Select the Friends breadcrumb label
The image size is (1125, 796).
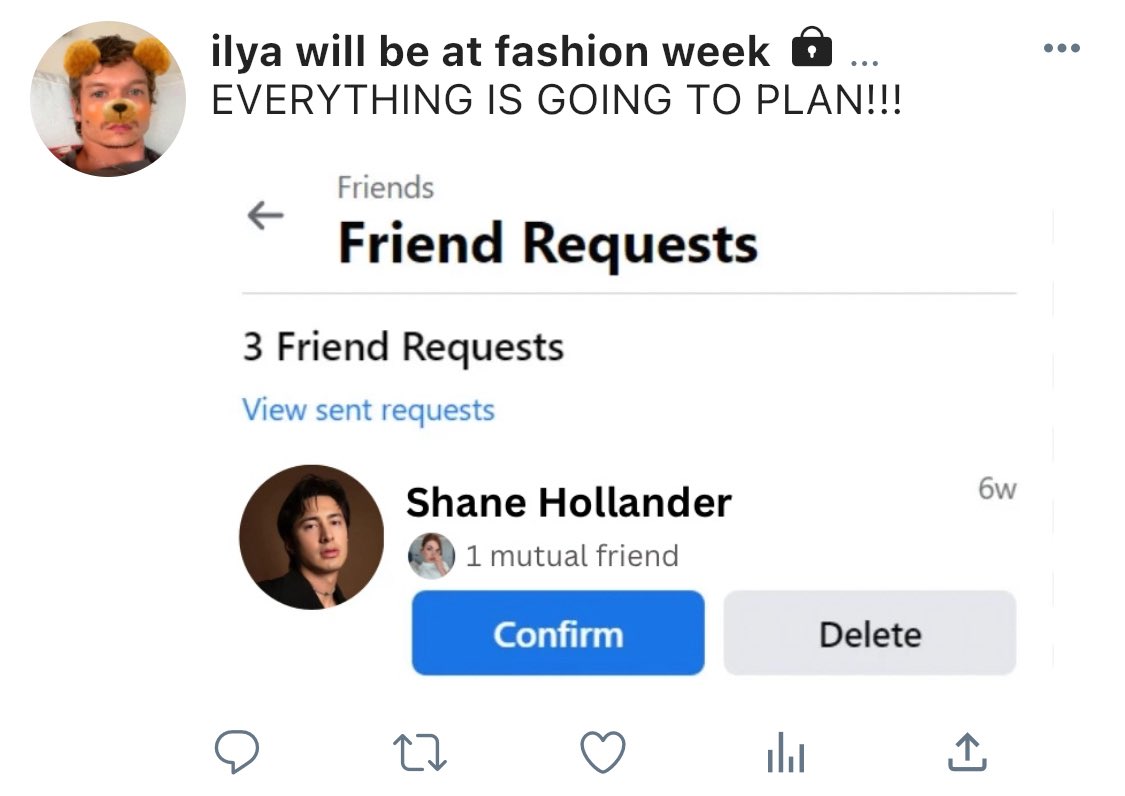click(385, 188)
